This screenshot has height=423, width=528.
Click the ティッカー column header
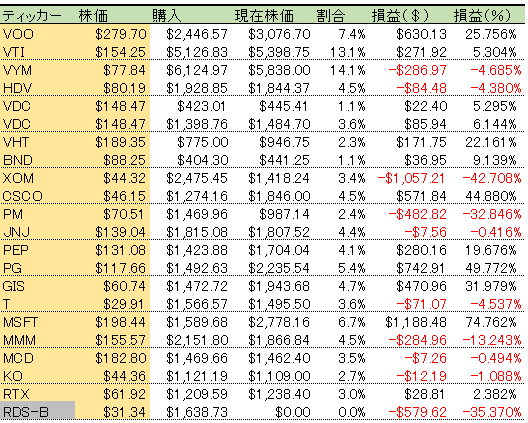coord(32,16)
